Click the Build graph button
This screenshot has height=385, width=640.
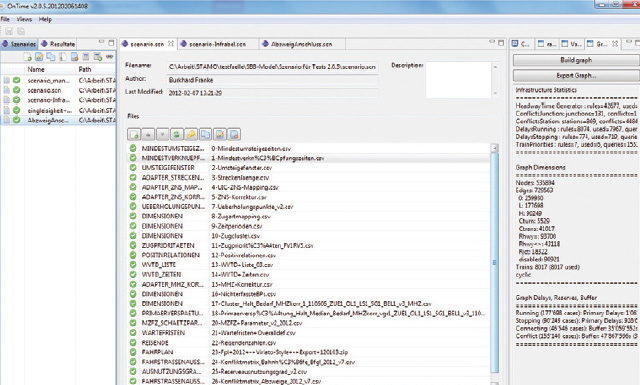576,60
